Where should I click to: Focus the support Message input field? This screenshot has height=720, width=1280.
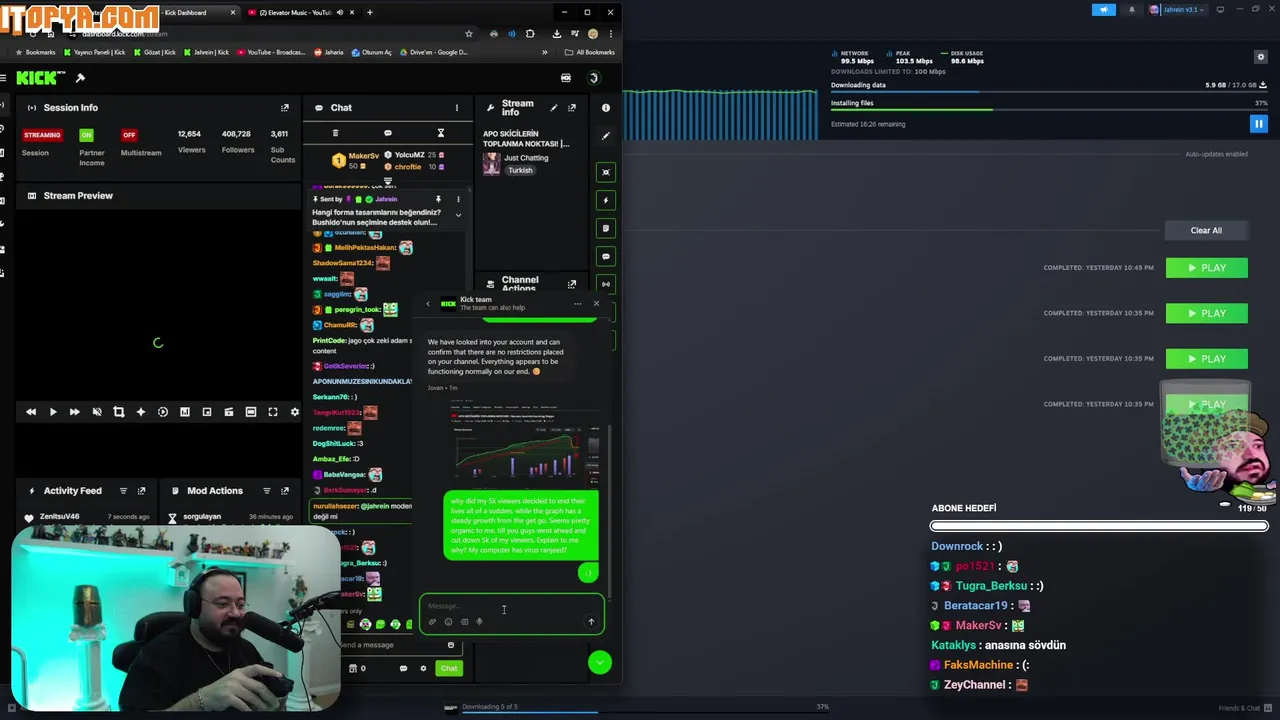(x=511, y=606)
